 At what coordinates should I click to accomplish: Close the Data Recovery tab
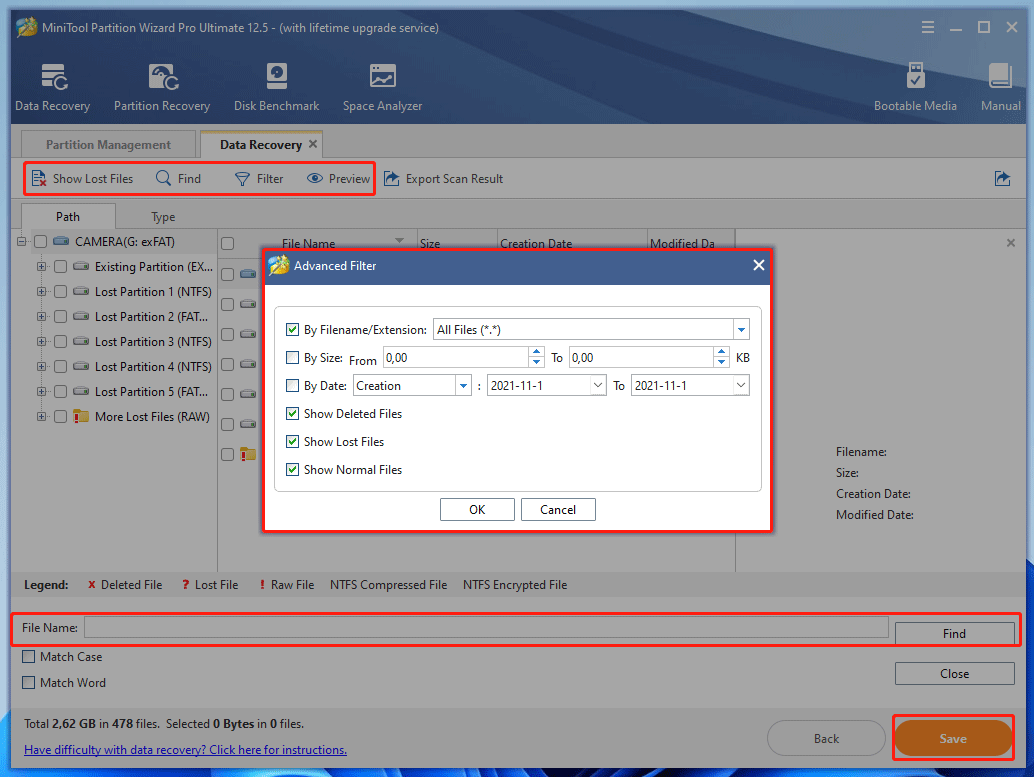click(x=313, y=144)
